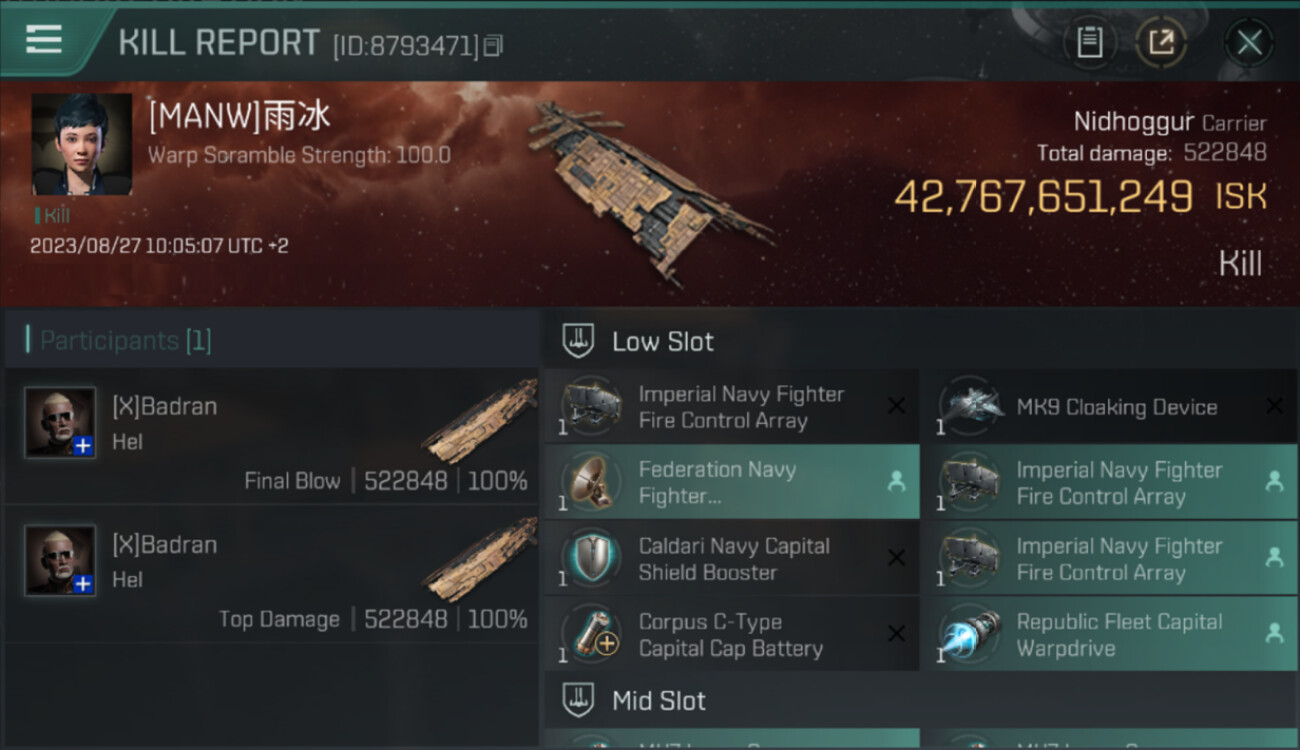Toggle the X marker on Caldari Shield Booster

pyautogui.click(x=896, y=558)
